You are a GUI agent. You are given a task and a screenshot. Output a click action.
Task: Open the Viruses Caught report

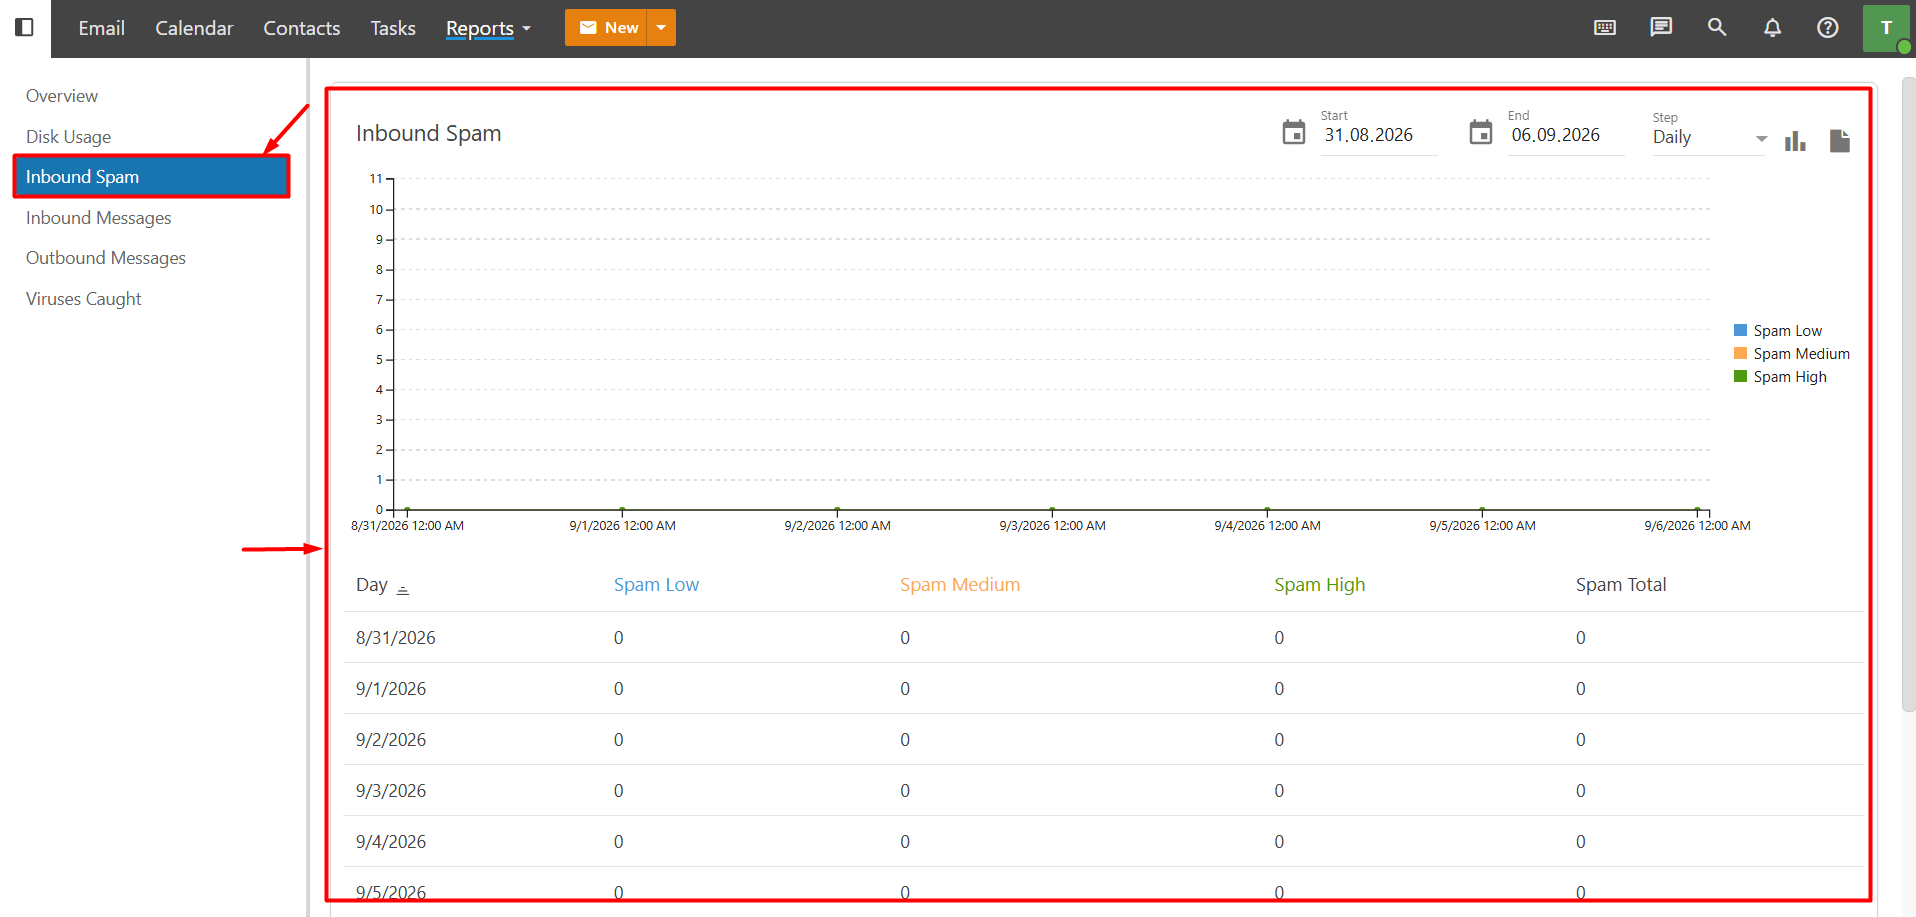[84, 299]
